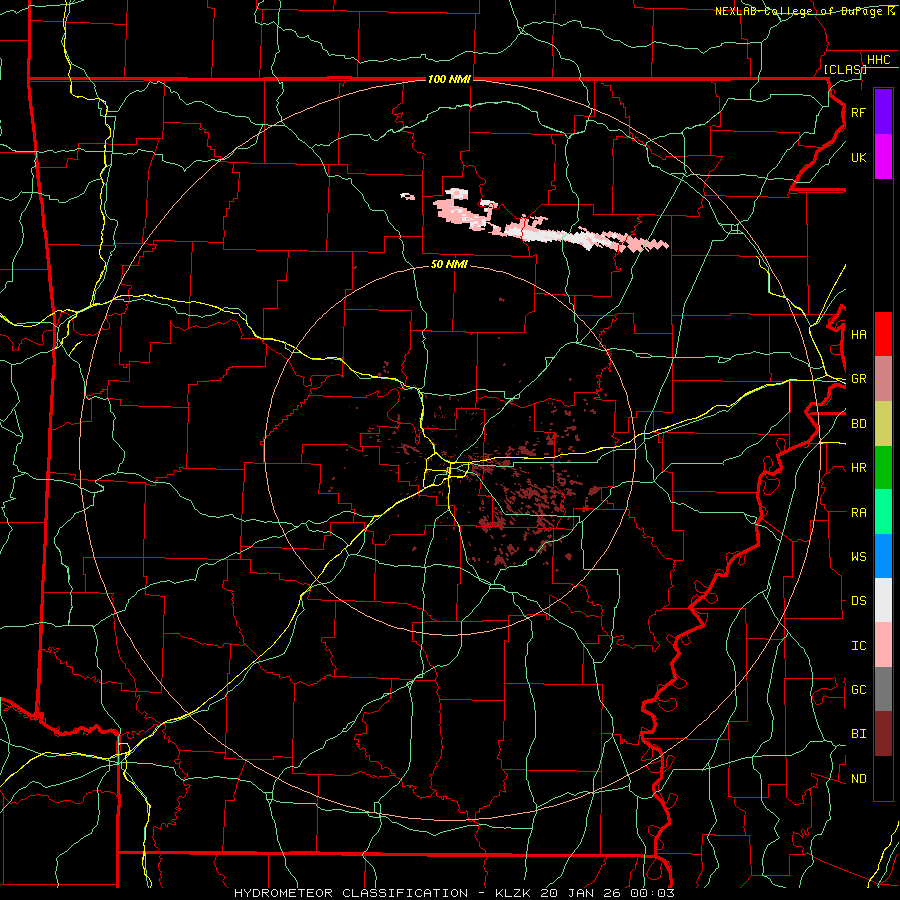Viewport: 900px width, 900px height.
Task: Click the "GR" legend label
Action: (x=858, y=379)
